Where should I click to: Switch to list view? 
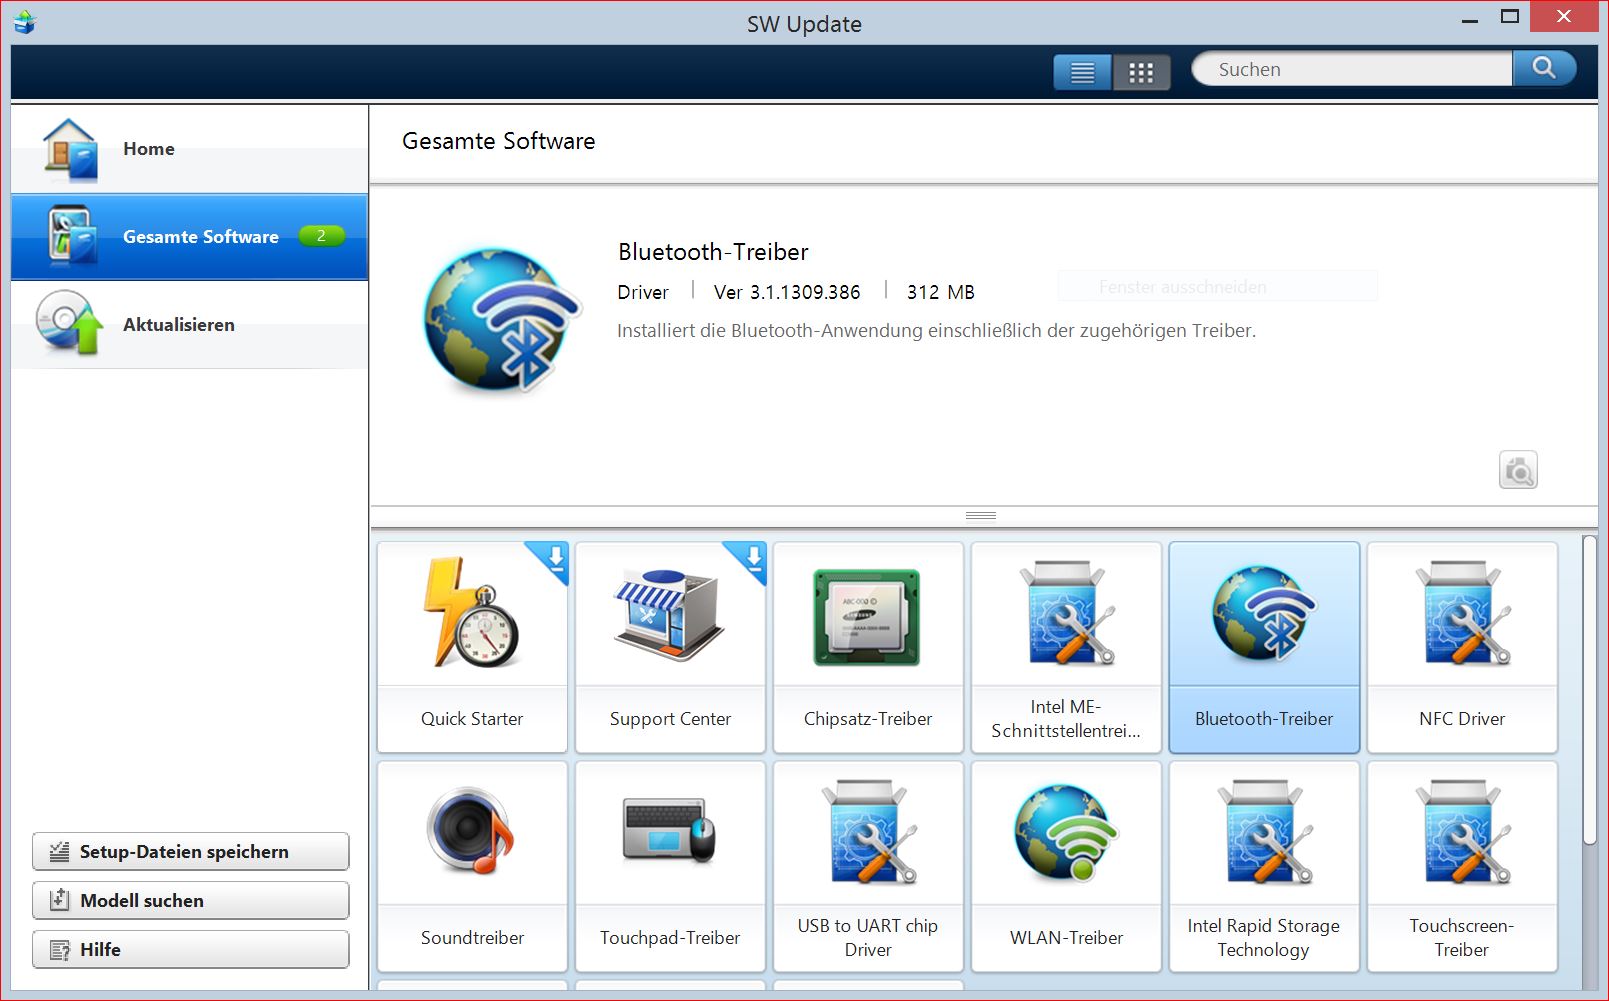(x=1082, y=72)
